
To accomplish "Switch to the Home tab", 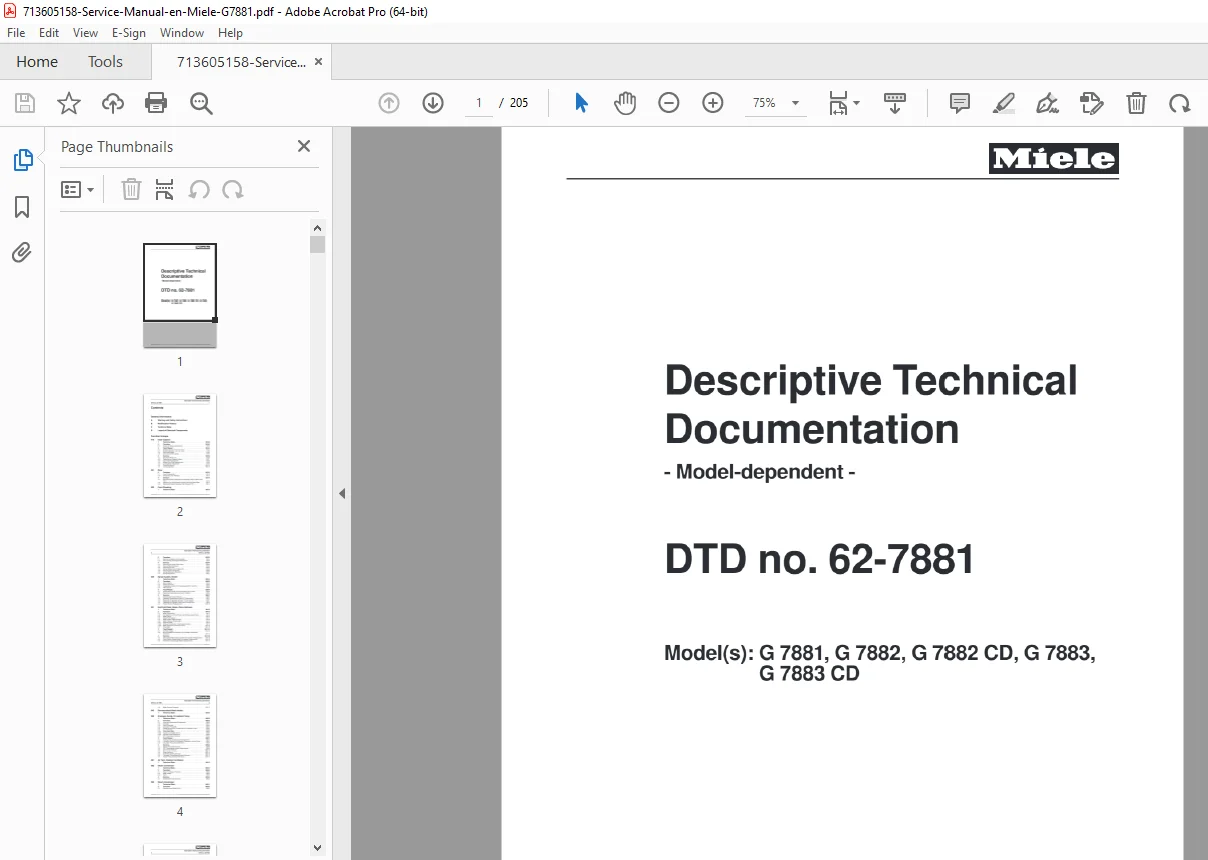I will point(37,61).
